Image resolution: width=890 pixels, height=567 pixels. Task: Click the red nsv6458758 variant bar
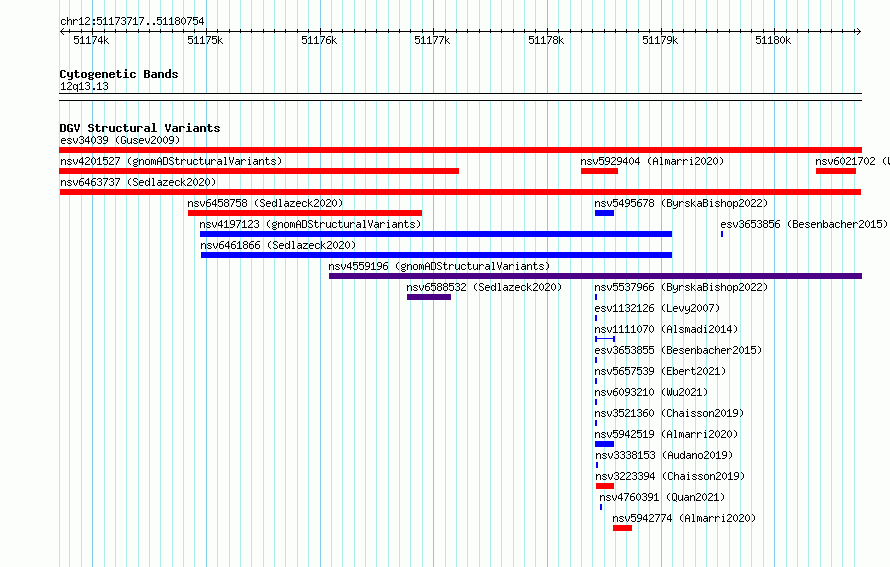pos(305,213)
